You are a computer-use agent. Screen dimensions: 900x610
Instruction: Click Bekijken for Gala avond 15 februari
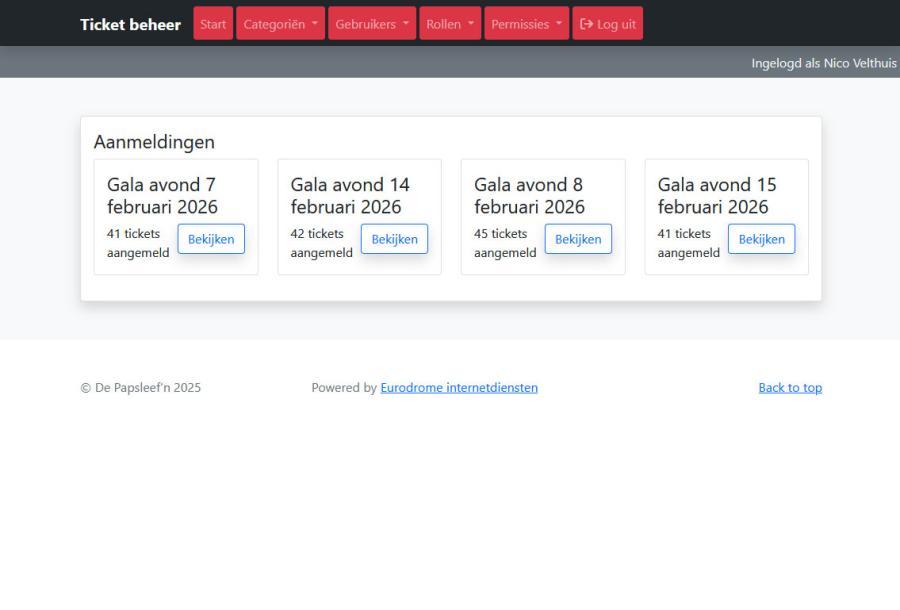tap(761, 239)
